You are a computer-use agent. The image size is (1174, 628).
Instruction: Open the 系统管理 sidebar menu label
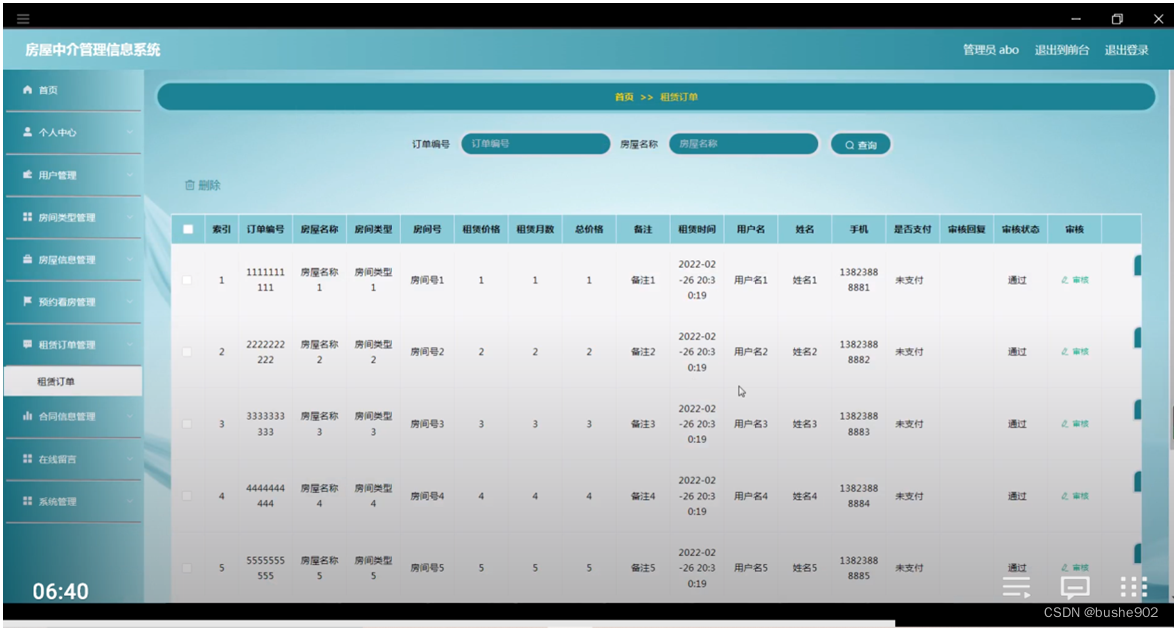point(58,502)
